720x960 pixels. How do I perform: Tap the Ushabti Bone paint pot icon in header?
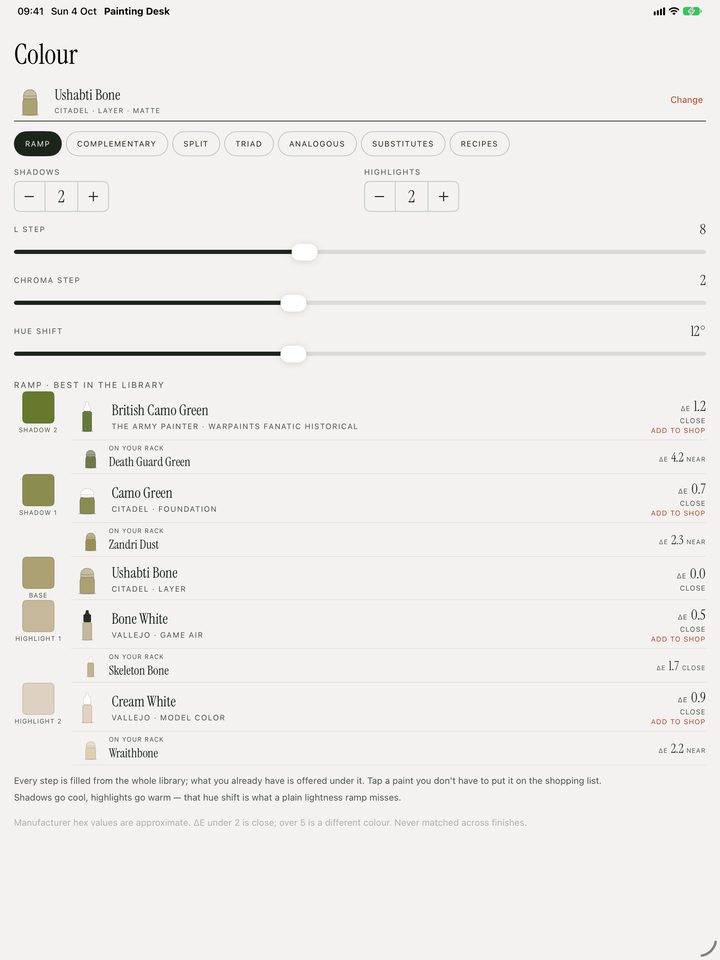tap(30, 102)
